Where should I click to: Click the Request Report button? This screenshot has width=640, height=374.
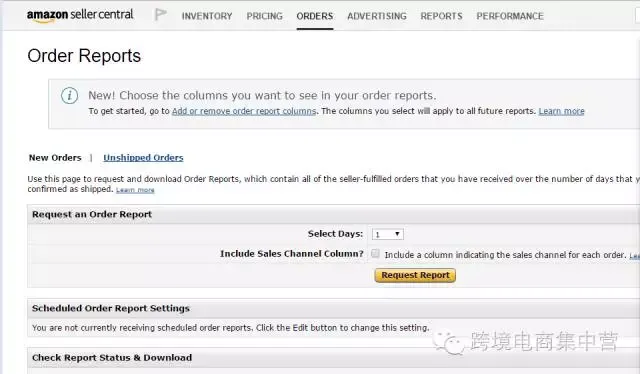415,275
